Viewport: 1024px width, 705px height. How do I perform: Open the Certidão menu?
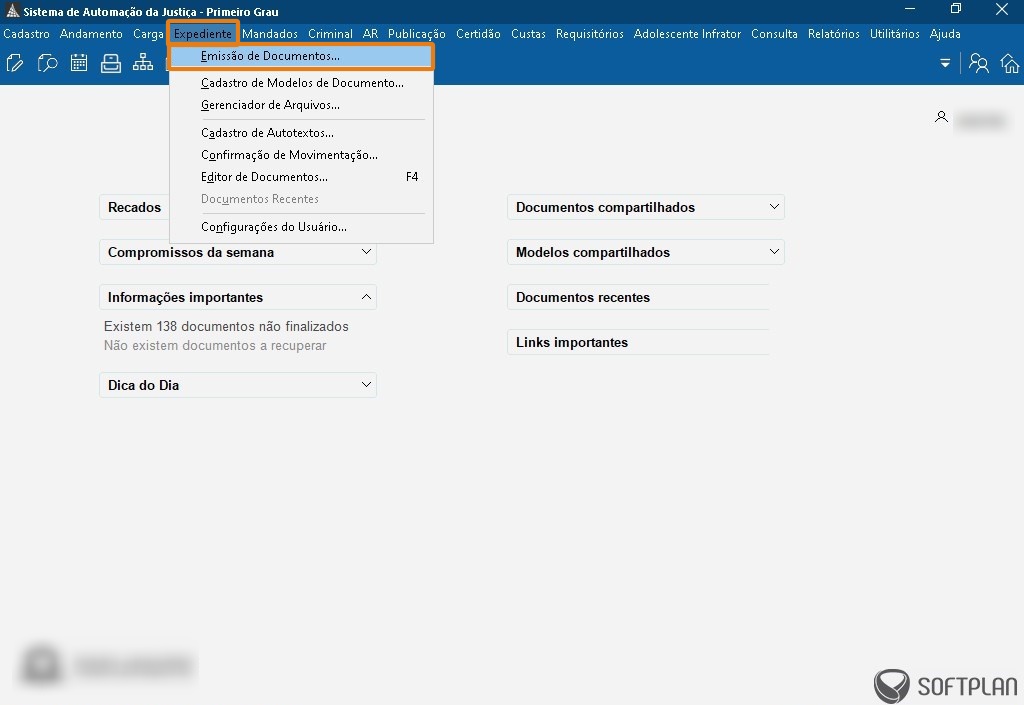pos(478,34)
